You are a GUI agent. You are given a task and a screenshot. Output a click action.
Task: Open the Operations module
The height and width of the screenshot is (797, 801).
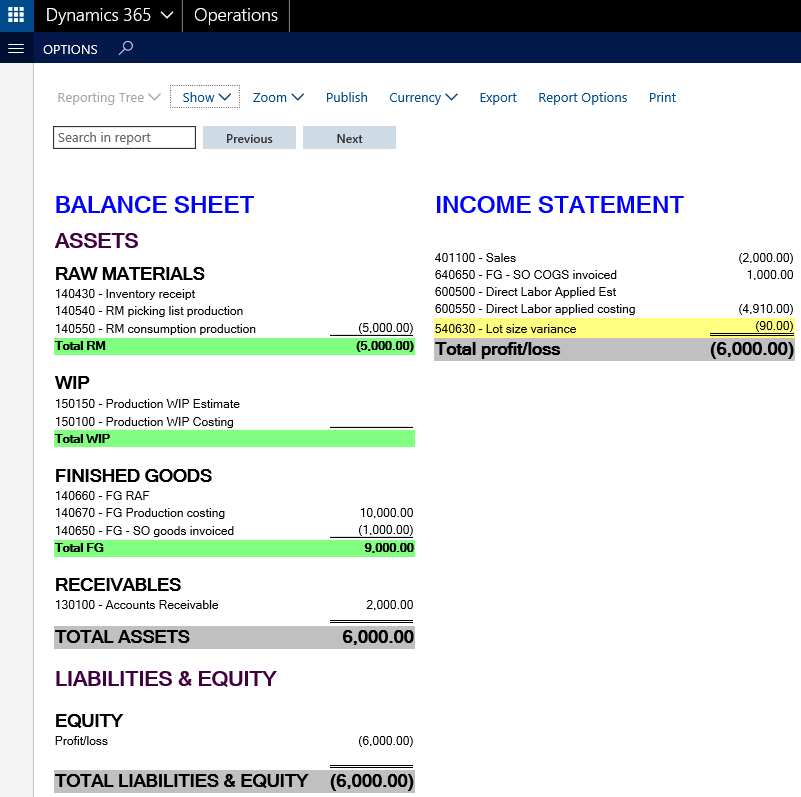pyautogui.click(x=236, y=16)
